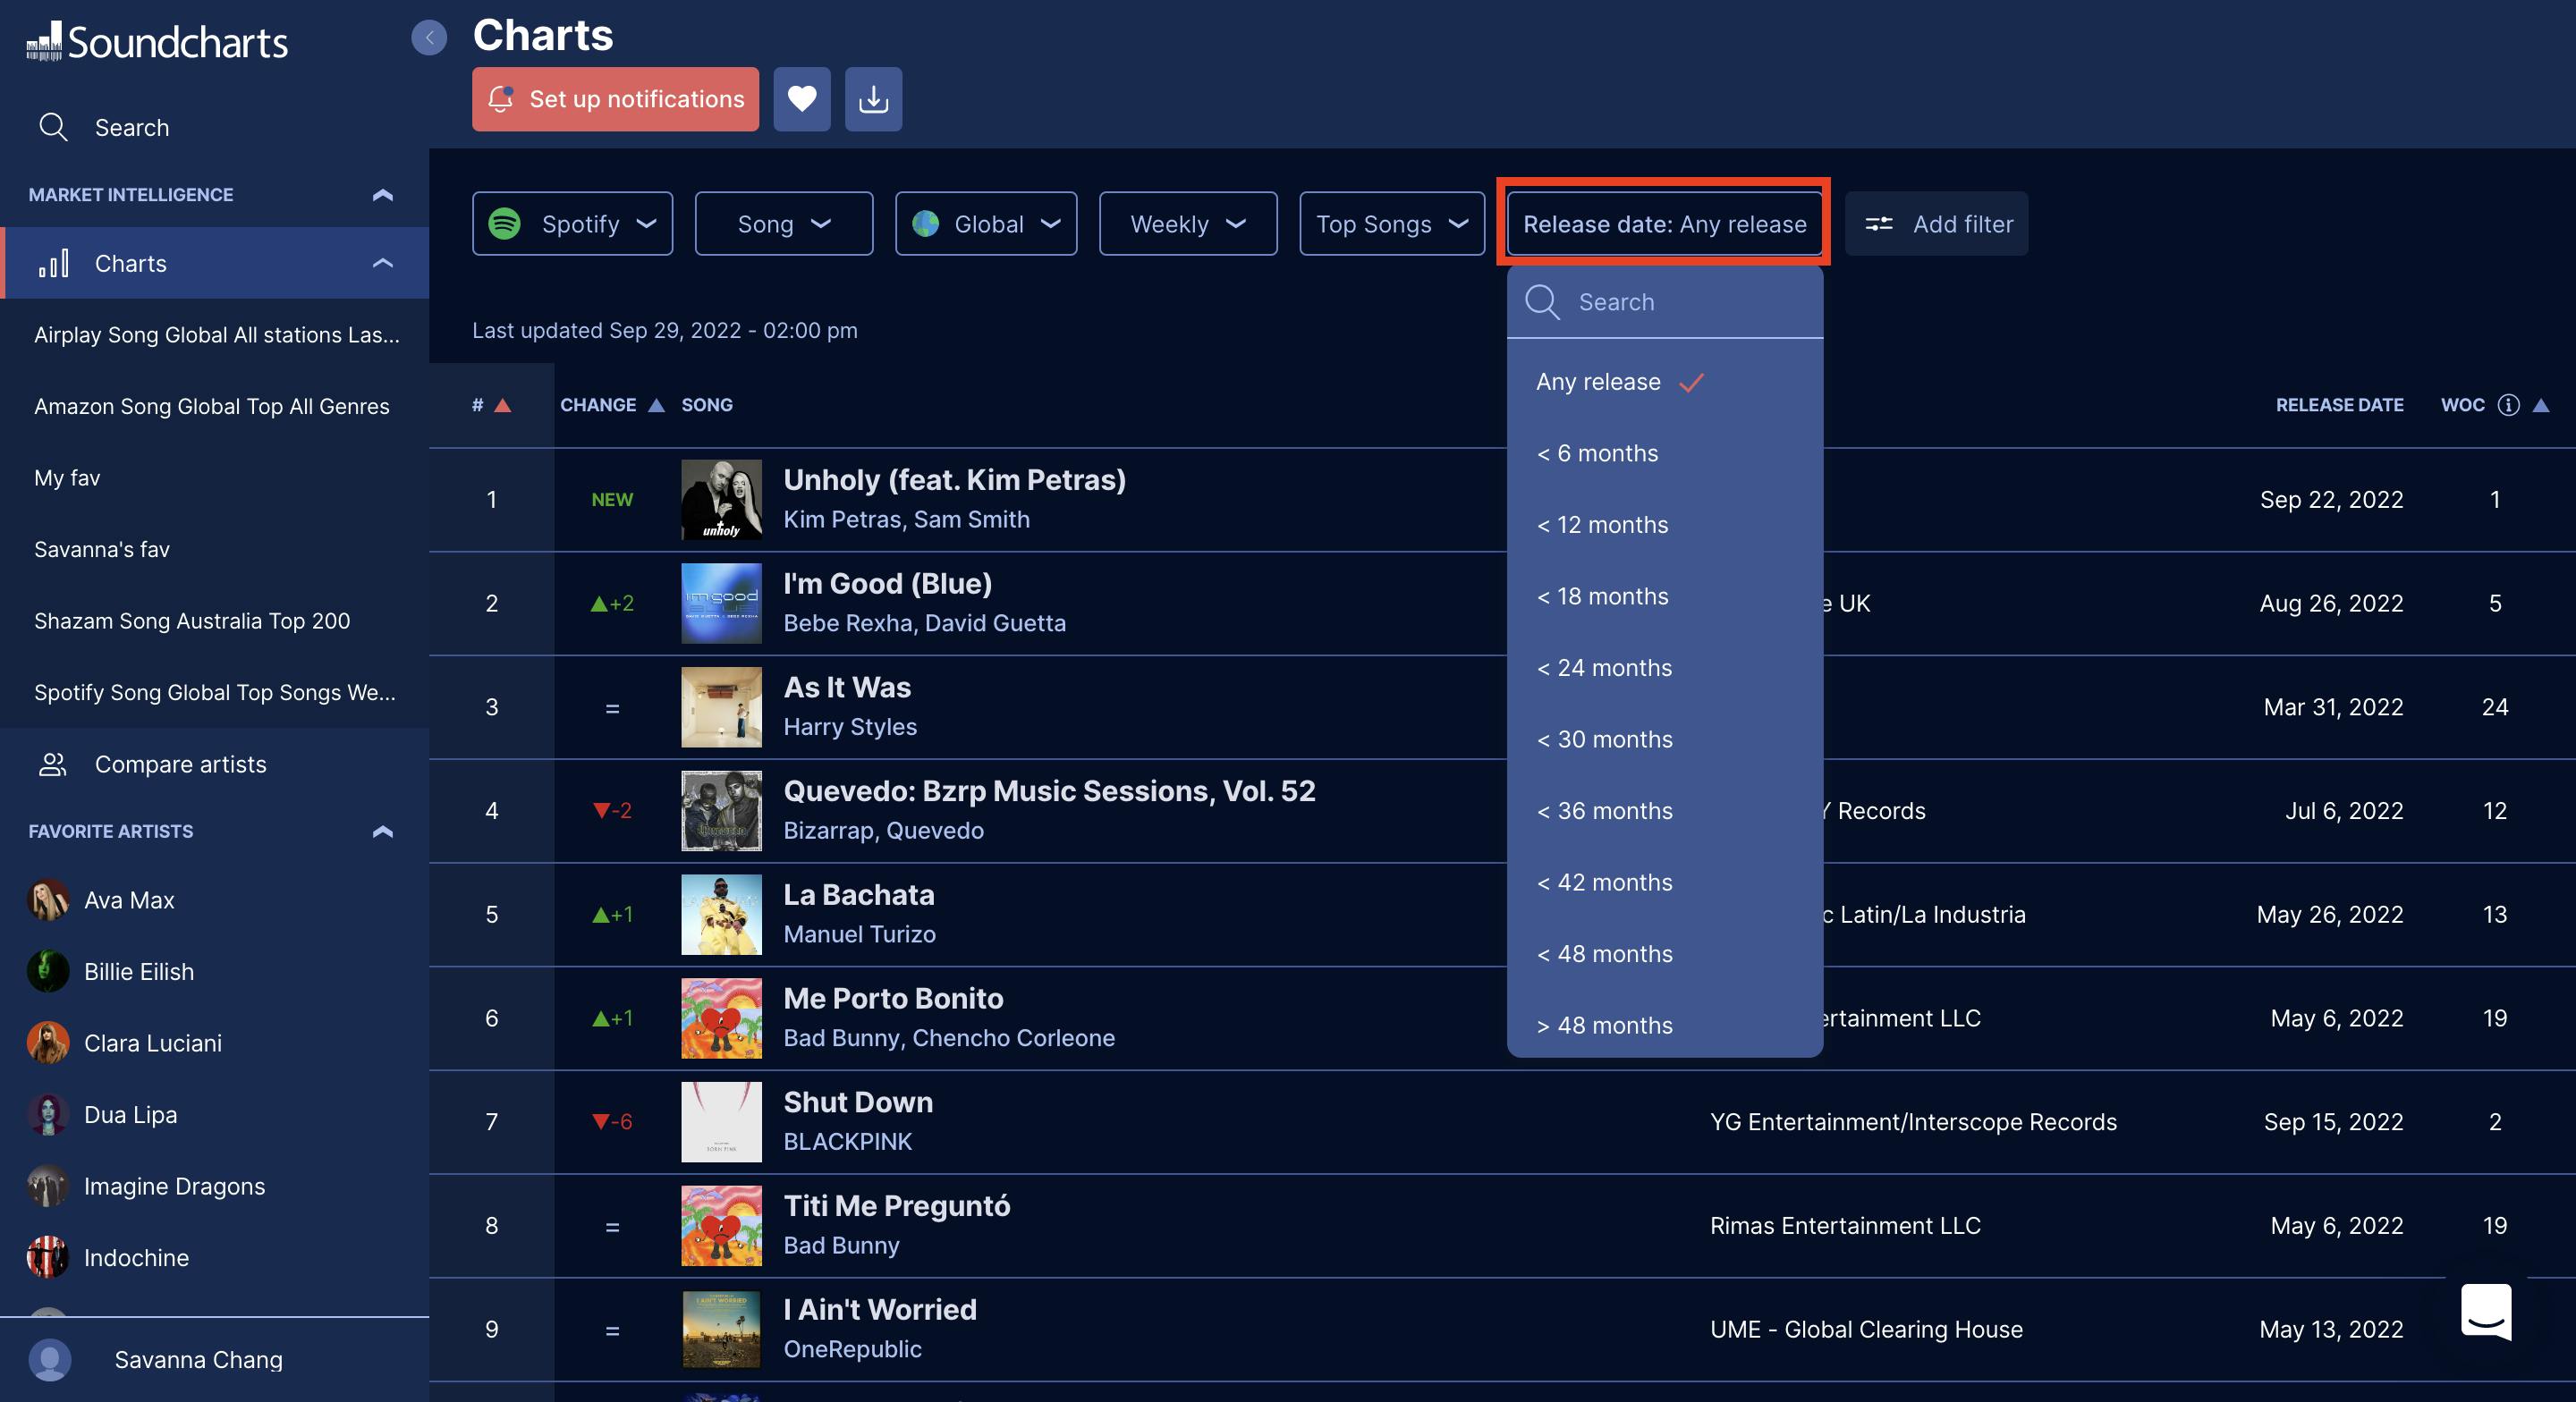The height and width of the screenshot is (1402, 2576).
Task: Collapse sidebar with the round chevron button
Action: click(x=429, y=38)
